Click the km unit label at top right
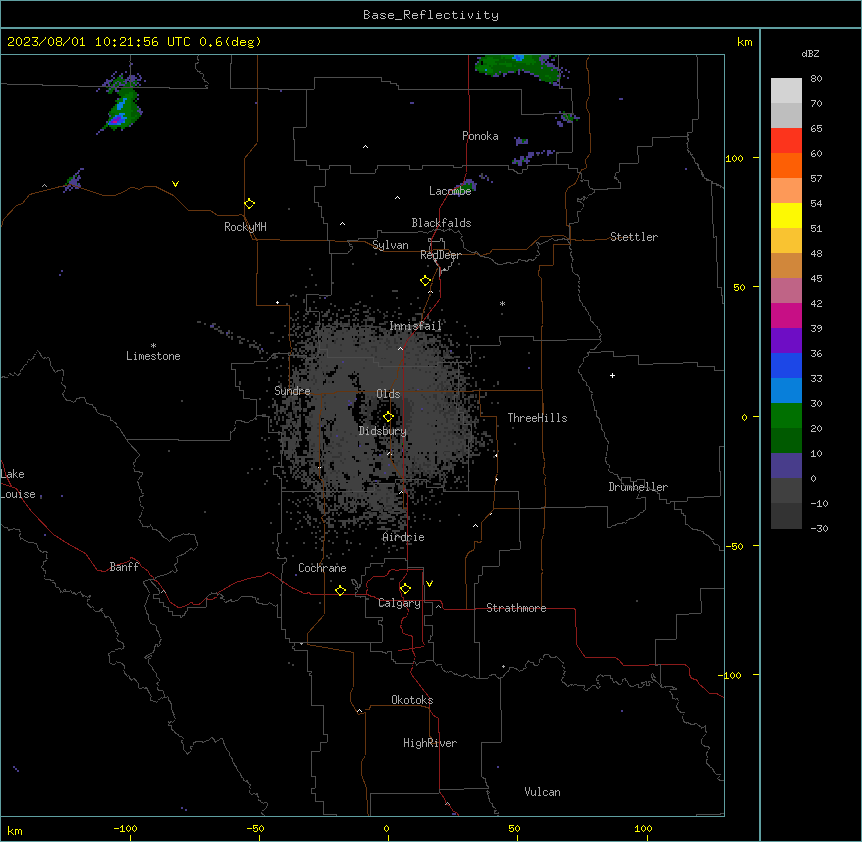This screenshot has width=862, height=842. [744, 42]
